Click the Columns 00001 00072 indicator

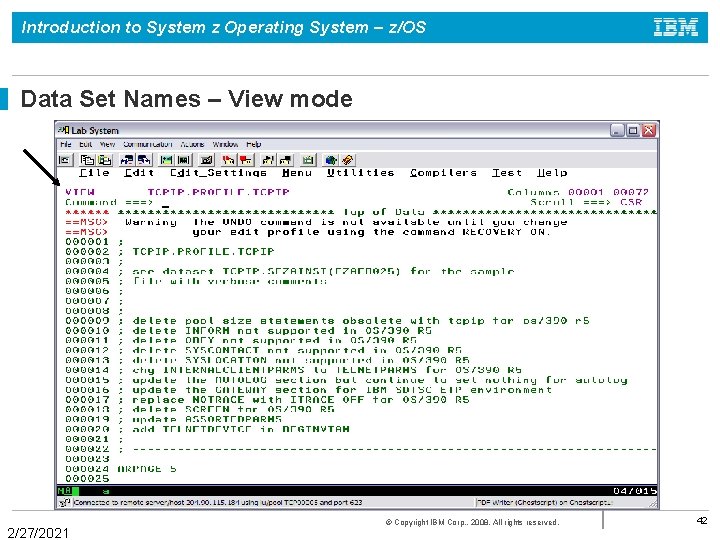(x=578, y=192)
